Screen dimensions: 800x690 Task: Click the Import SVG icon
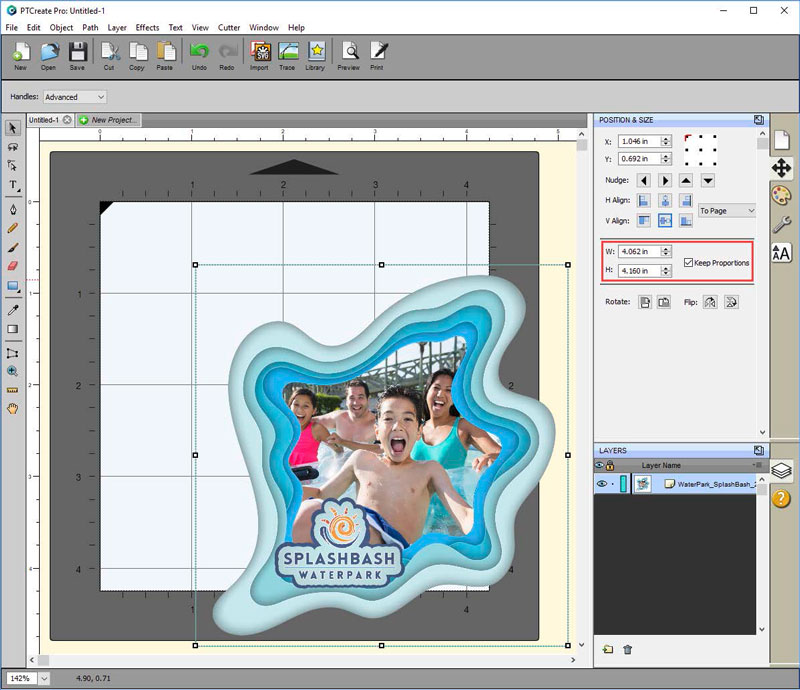(259, 56)
